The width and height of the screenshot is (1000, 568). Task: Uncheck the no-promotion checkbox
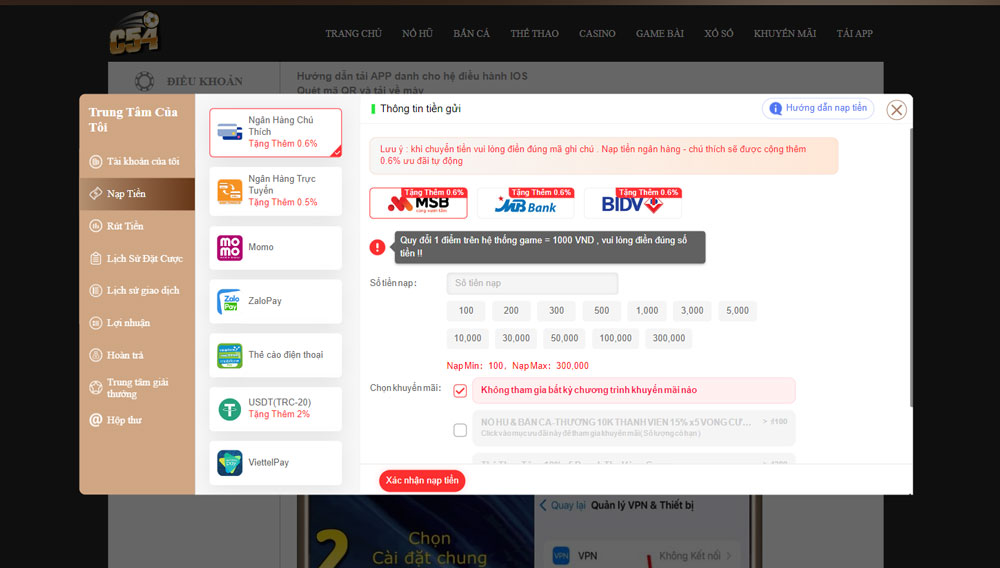click(460, 391)
